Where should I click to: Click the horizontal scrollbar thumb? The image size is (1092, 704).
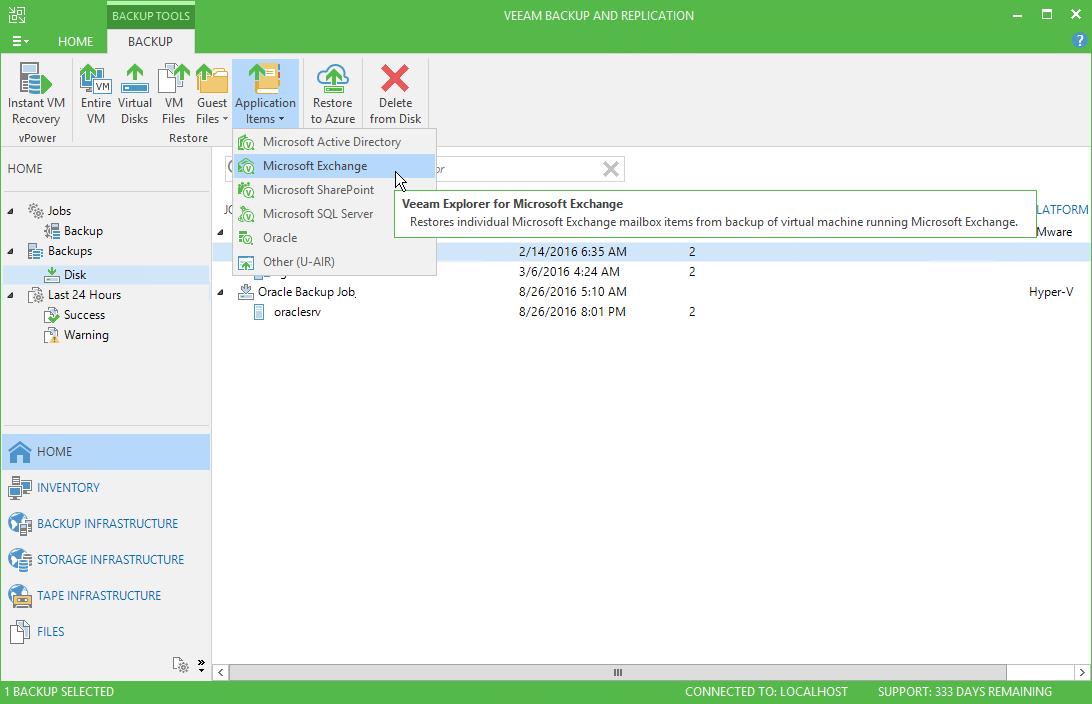tap(618, 673)
